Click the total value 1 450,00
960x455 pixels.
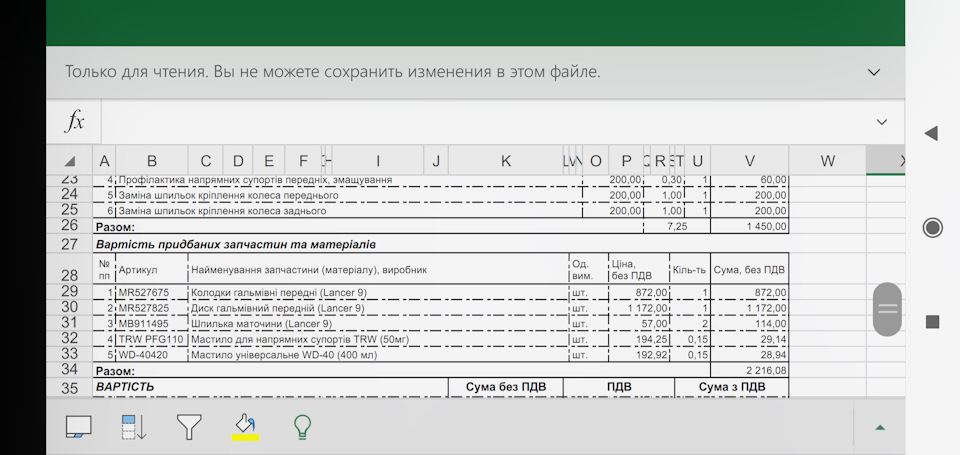[x=749, y=227]
